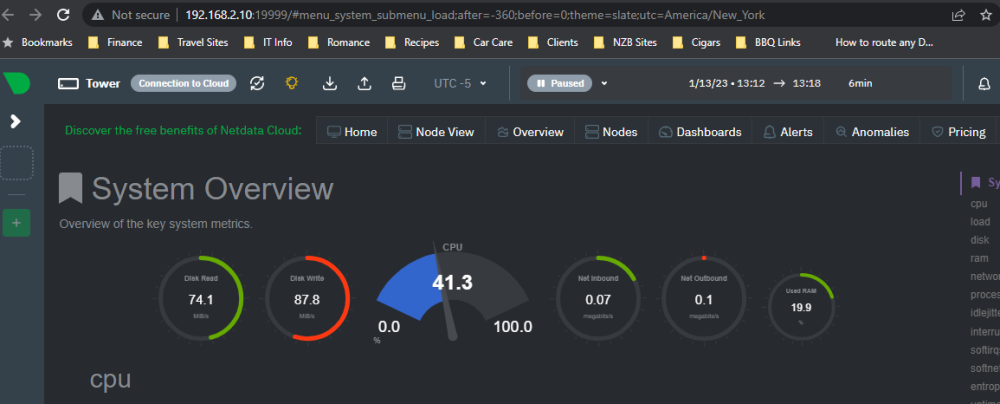Click the Used RAM gauge
1000x404 pixels.
[800, 306]
